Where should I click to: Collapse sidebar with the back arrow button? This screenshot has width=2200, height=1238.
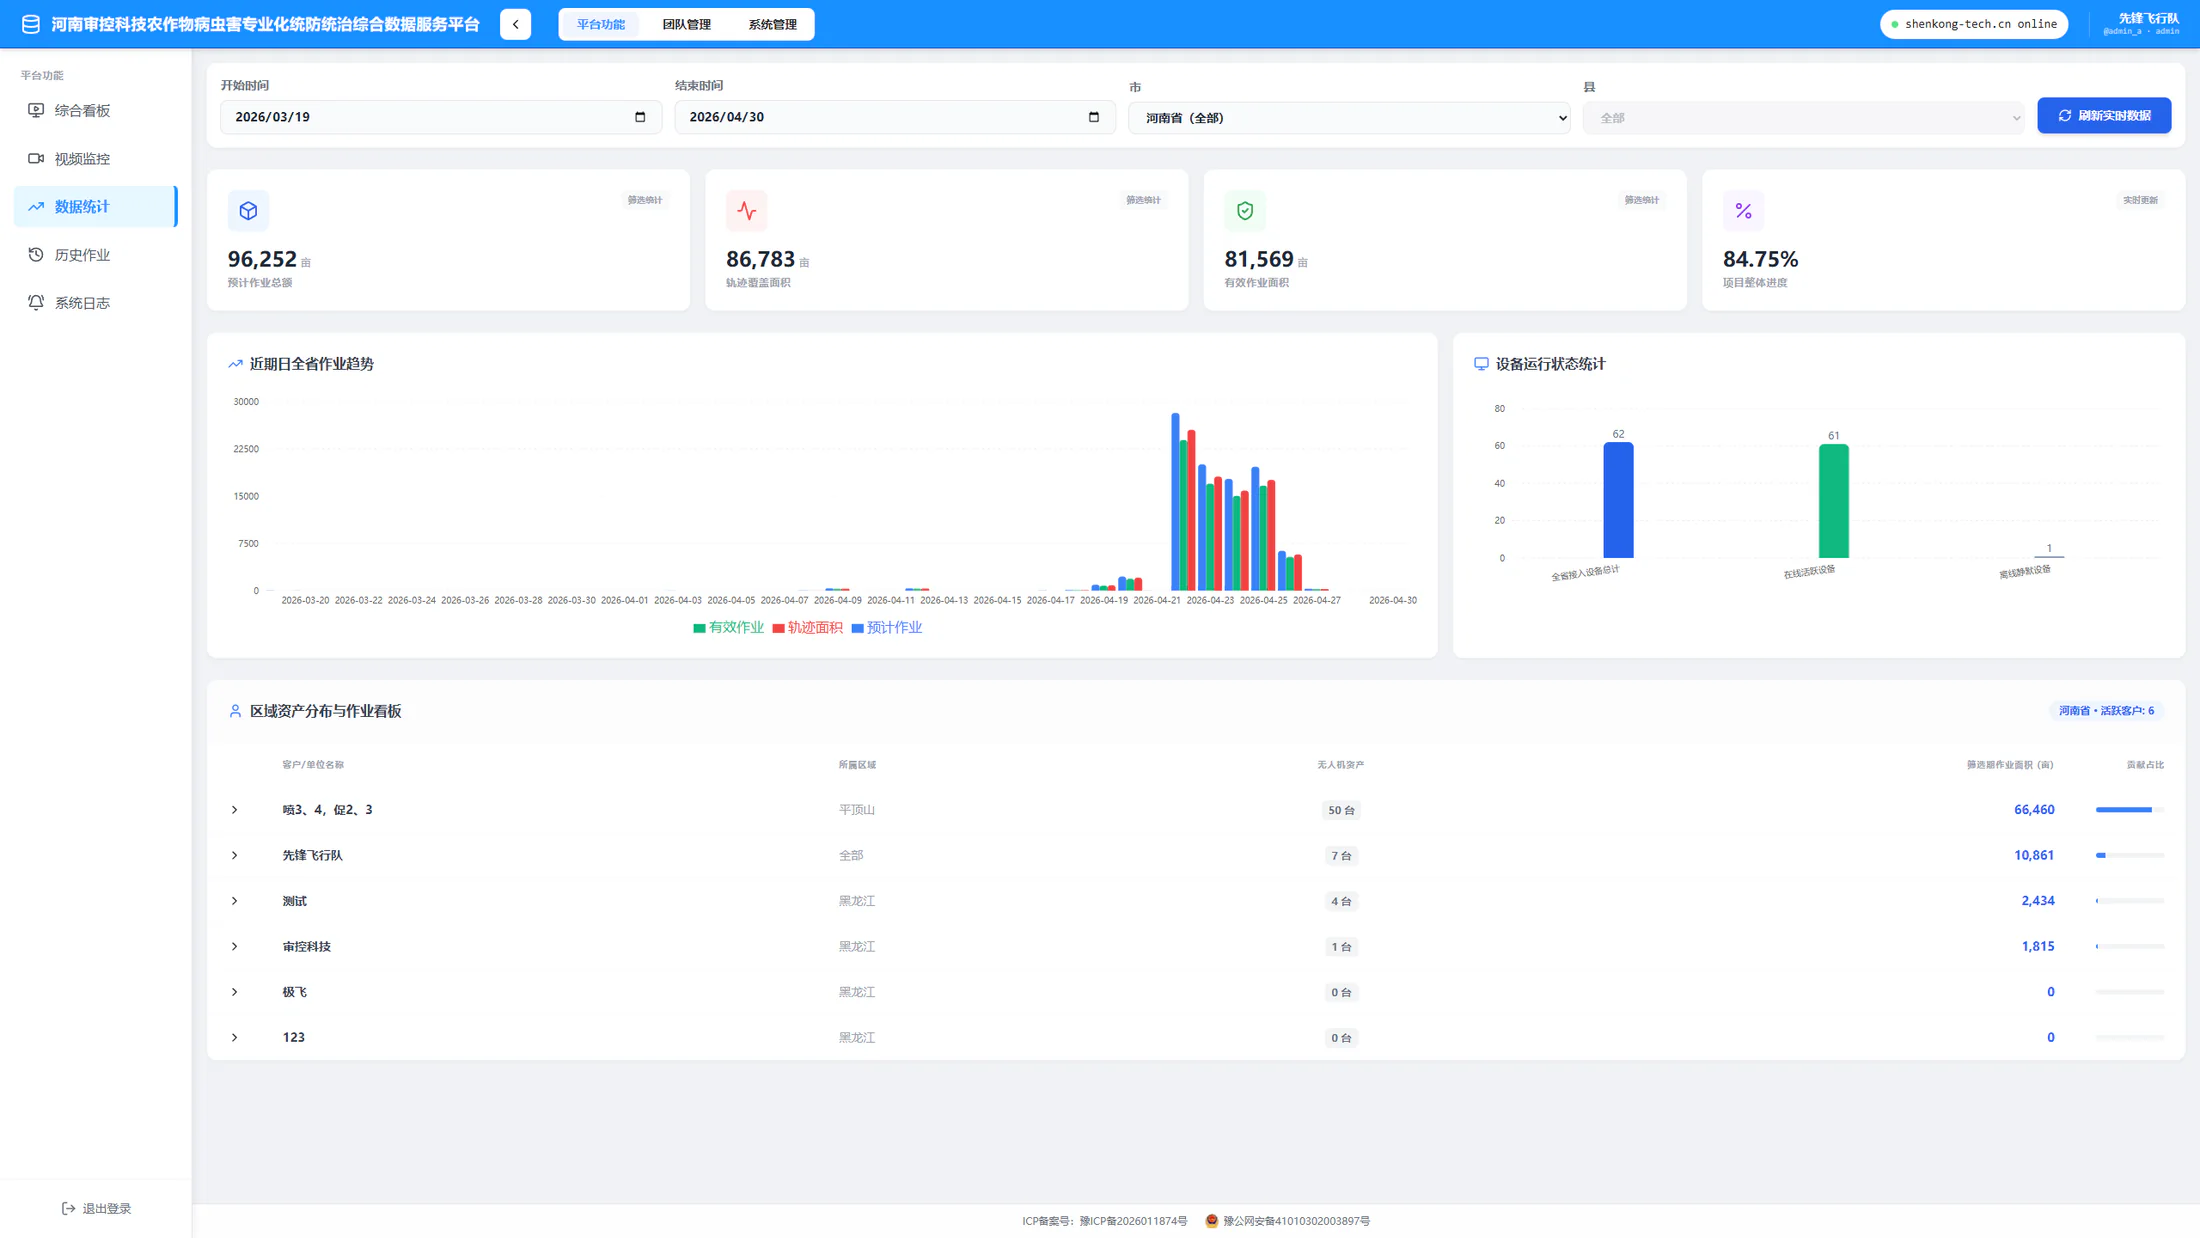coord(515,24)
